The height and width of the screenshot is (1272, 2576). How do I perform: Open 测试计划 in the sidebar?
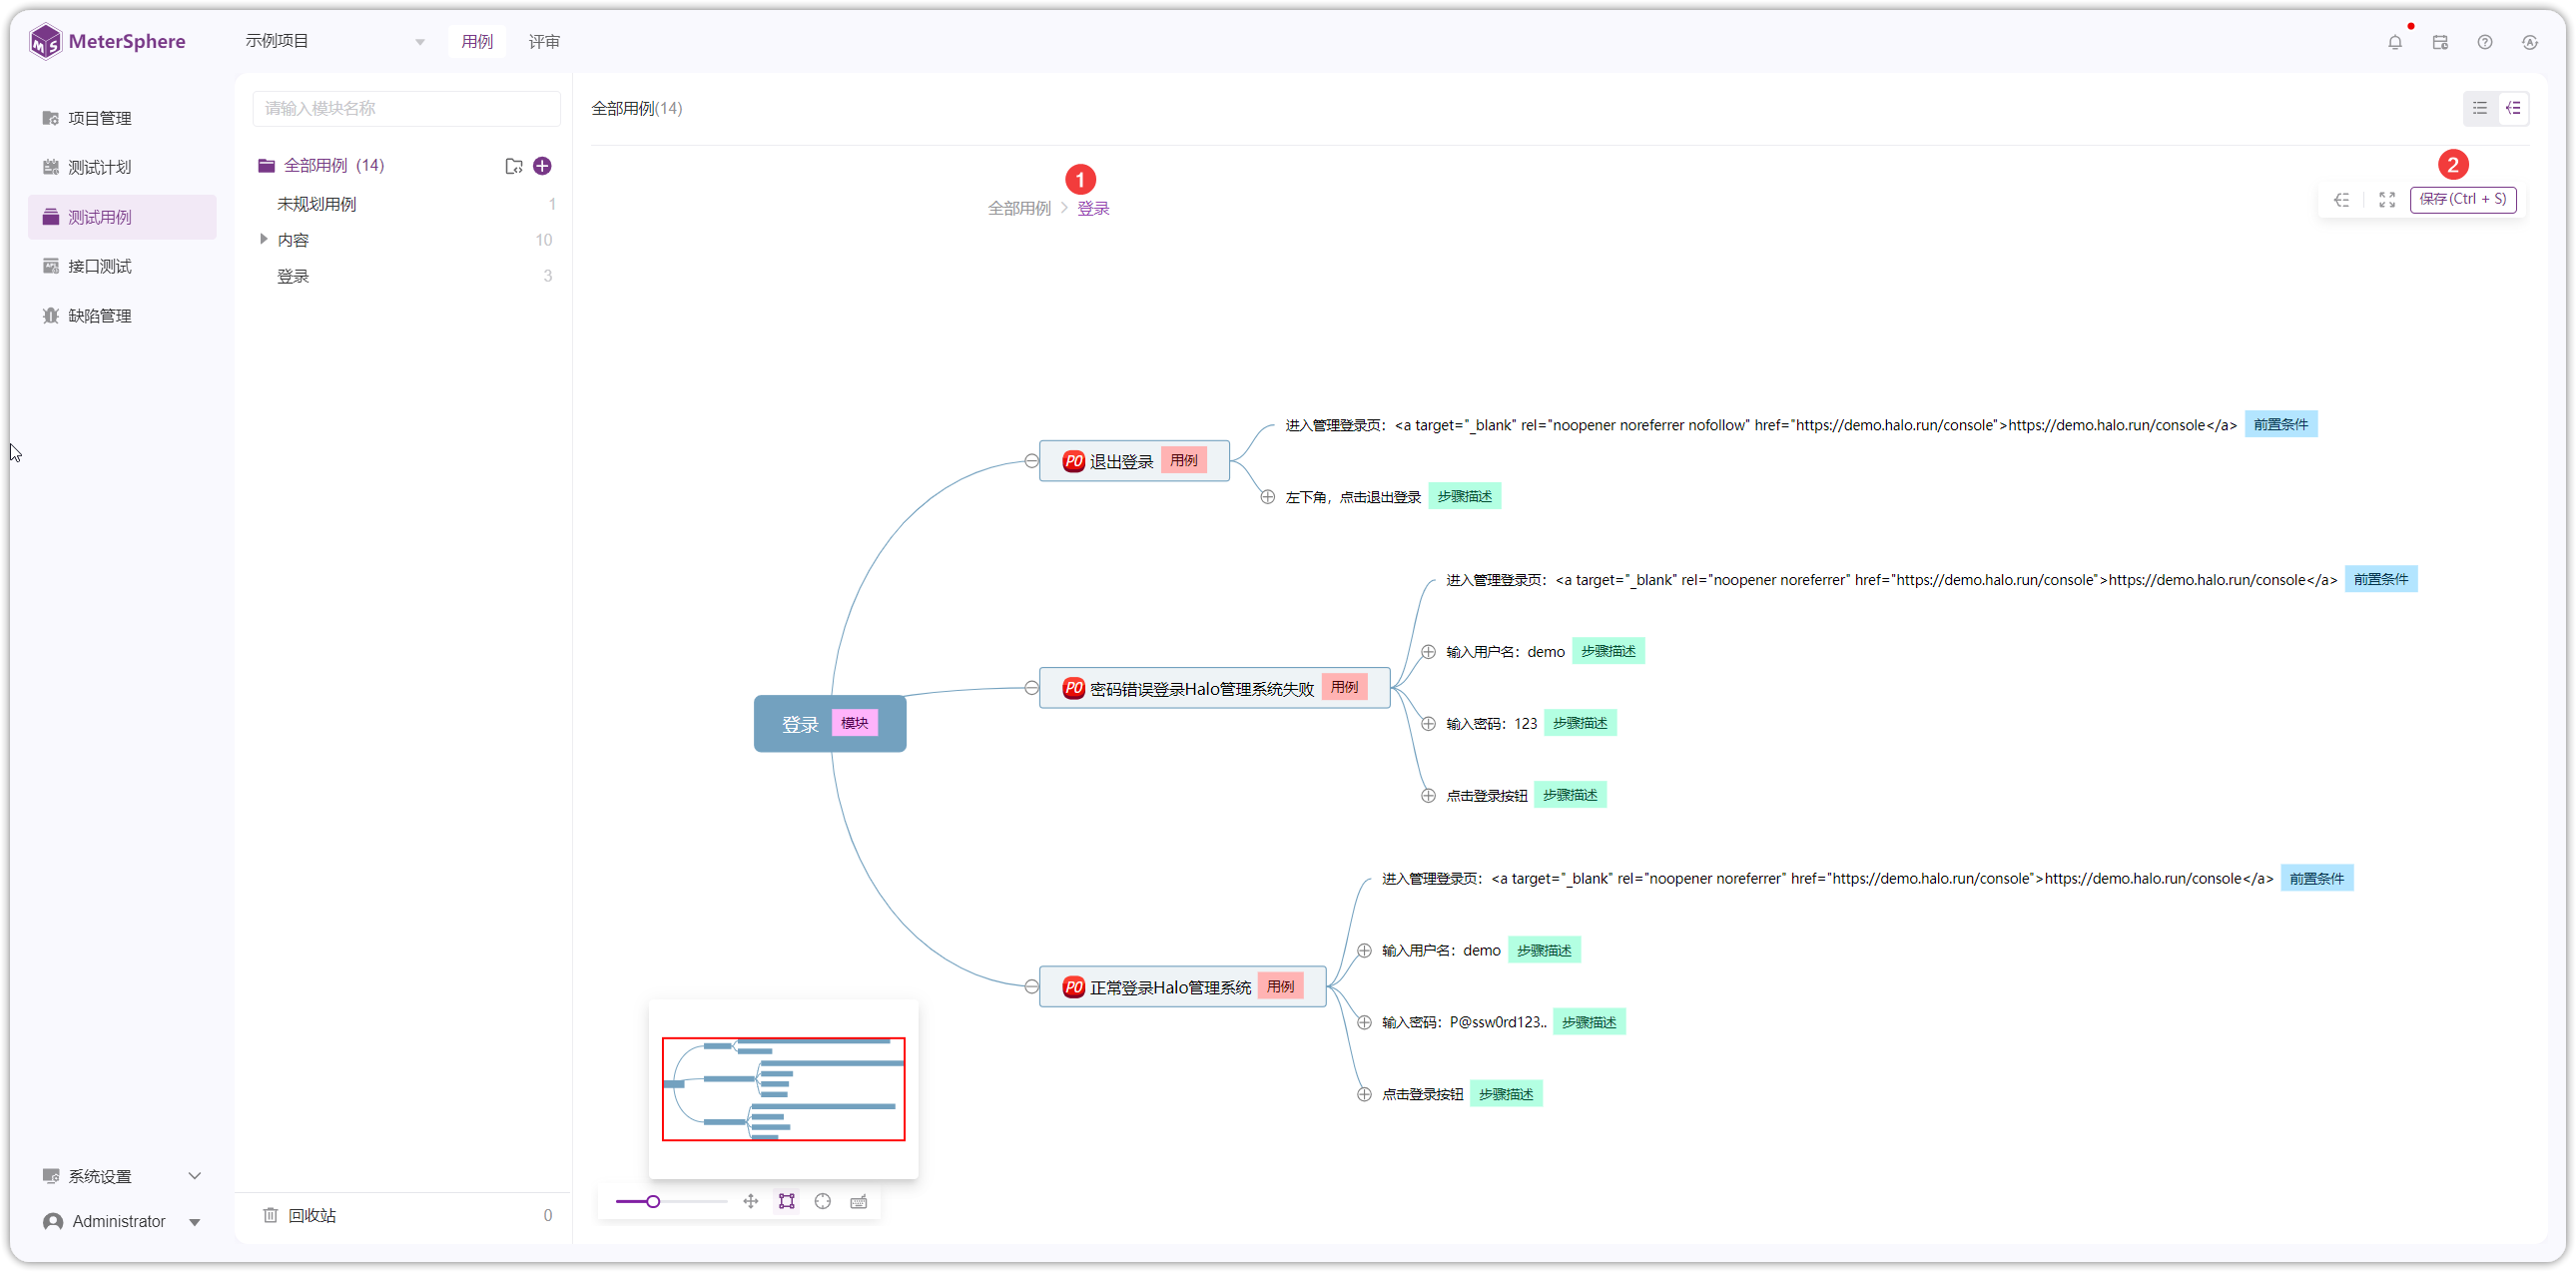pos(122,167)
